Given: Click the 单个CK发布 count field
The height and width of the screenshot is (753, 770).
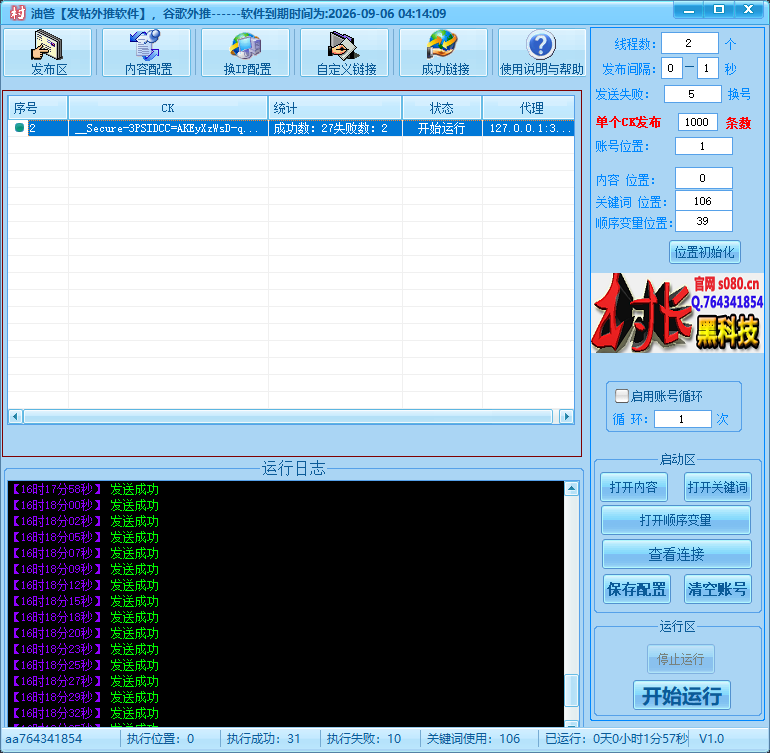Looking at the screenshot, I should 697,122.
